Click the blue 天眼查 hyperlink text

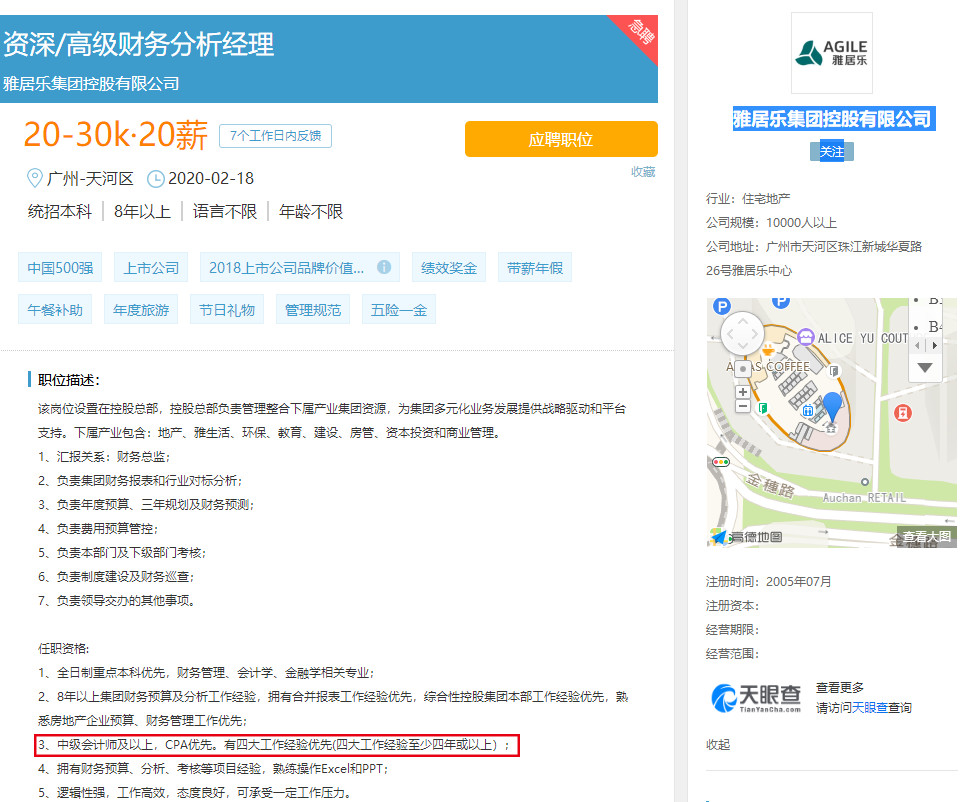870,708
